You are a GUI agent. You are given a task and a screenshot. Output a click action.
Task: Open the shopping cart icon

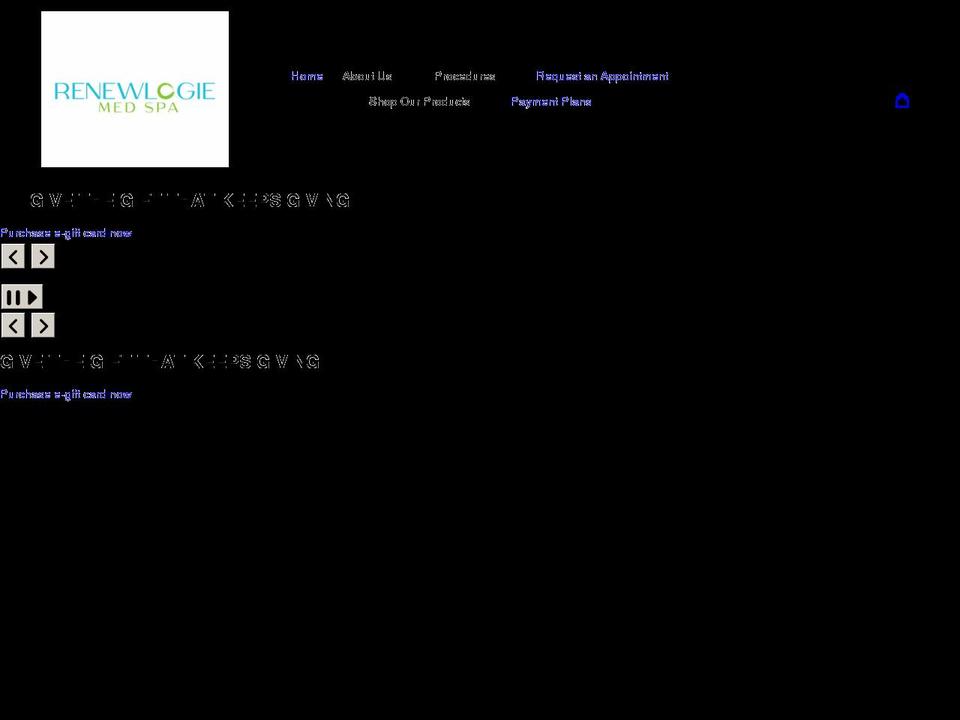tap(903, 100)
